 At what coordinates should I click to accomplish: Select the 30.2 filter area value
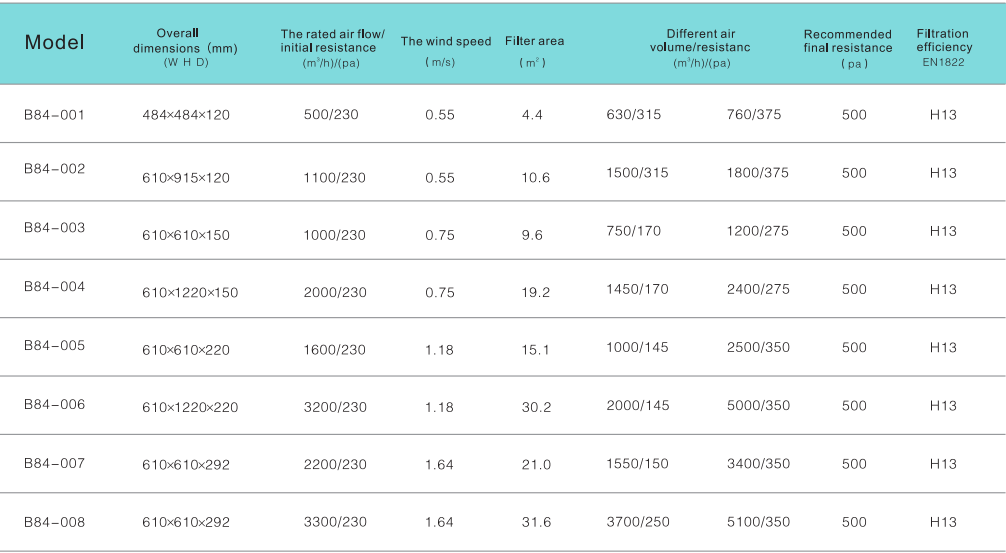tap(535, 407)
